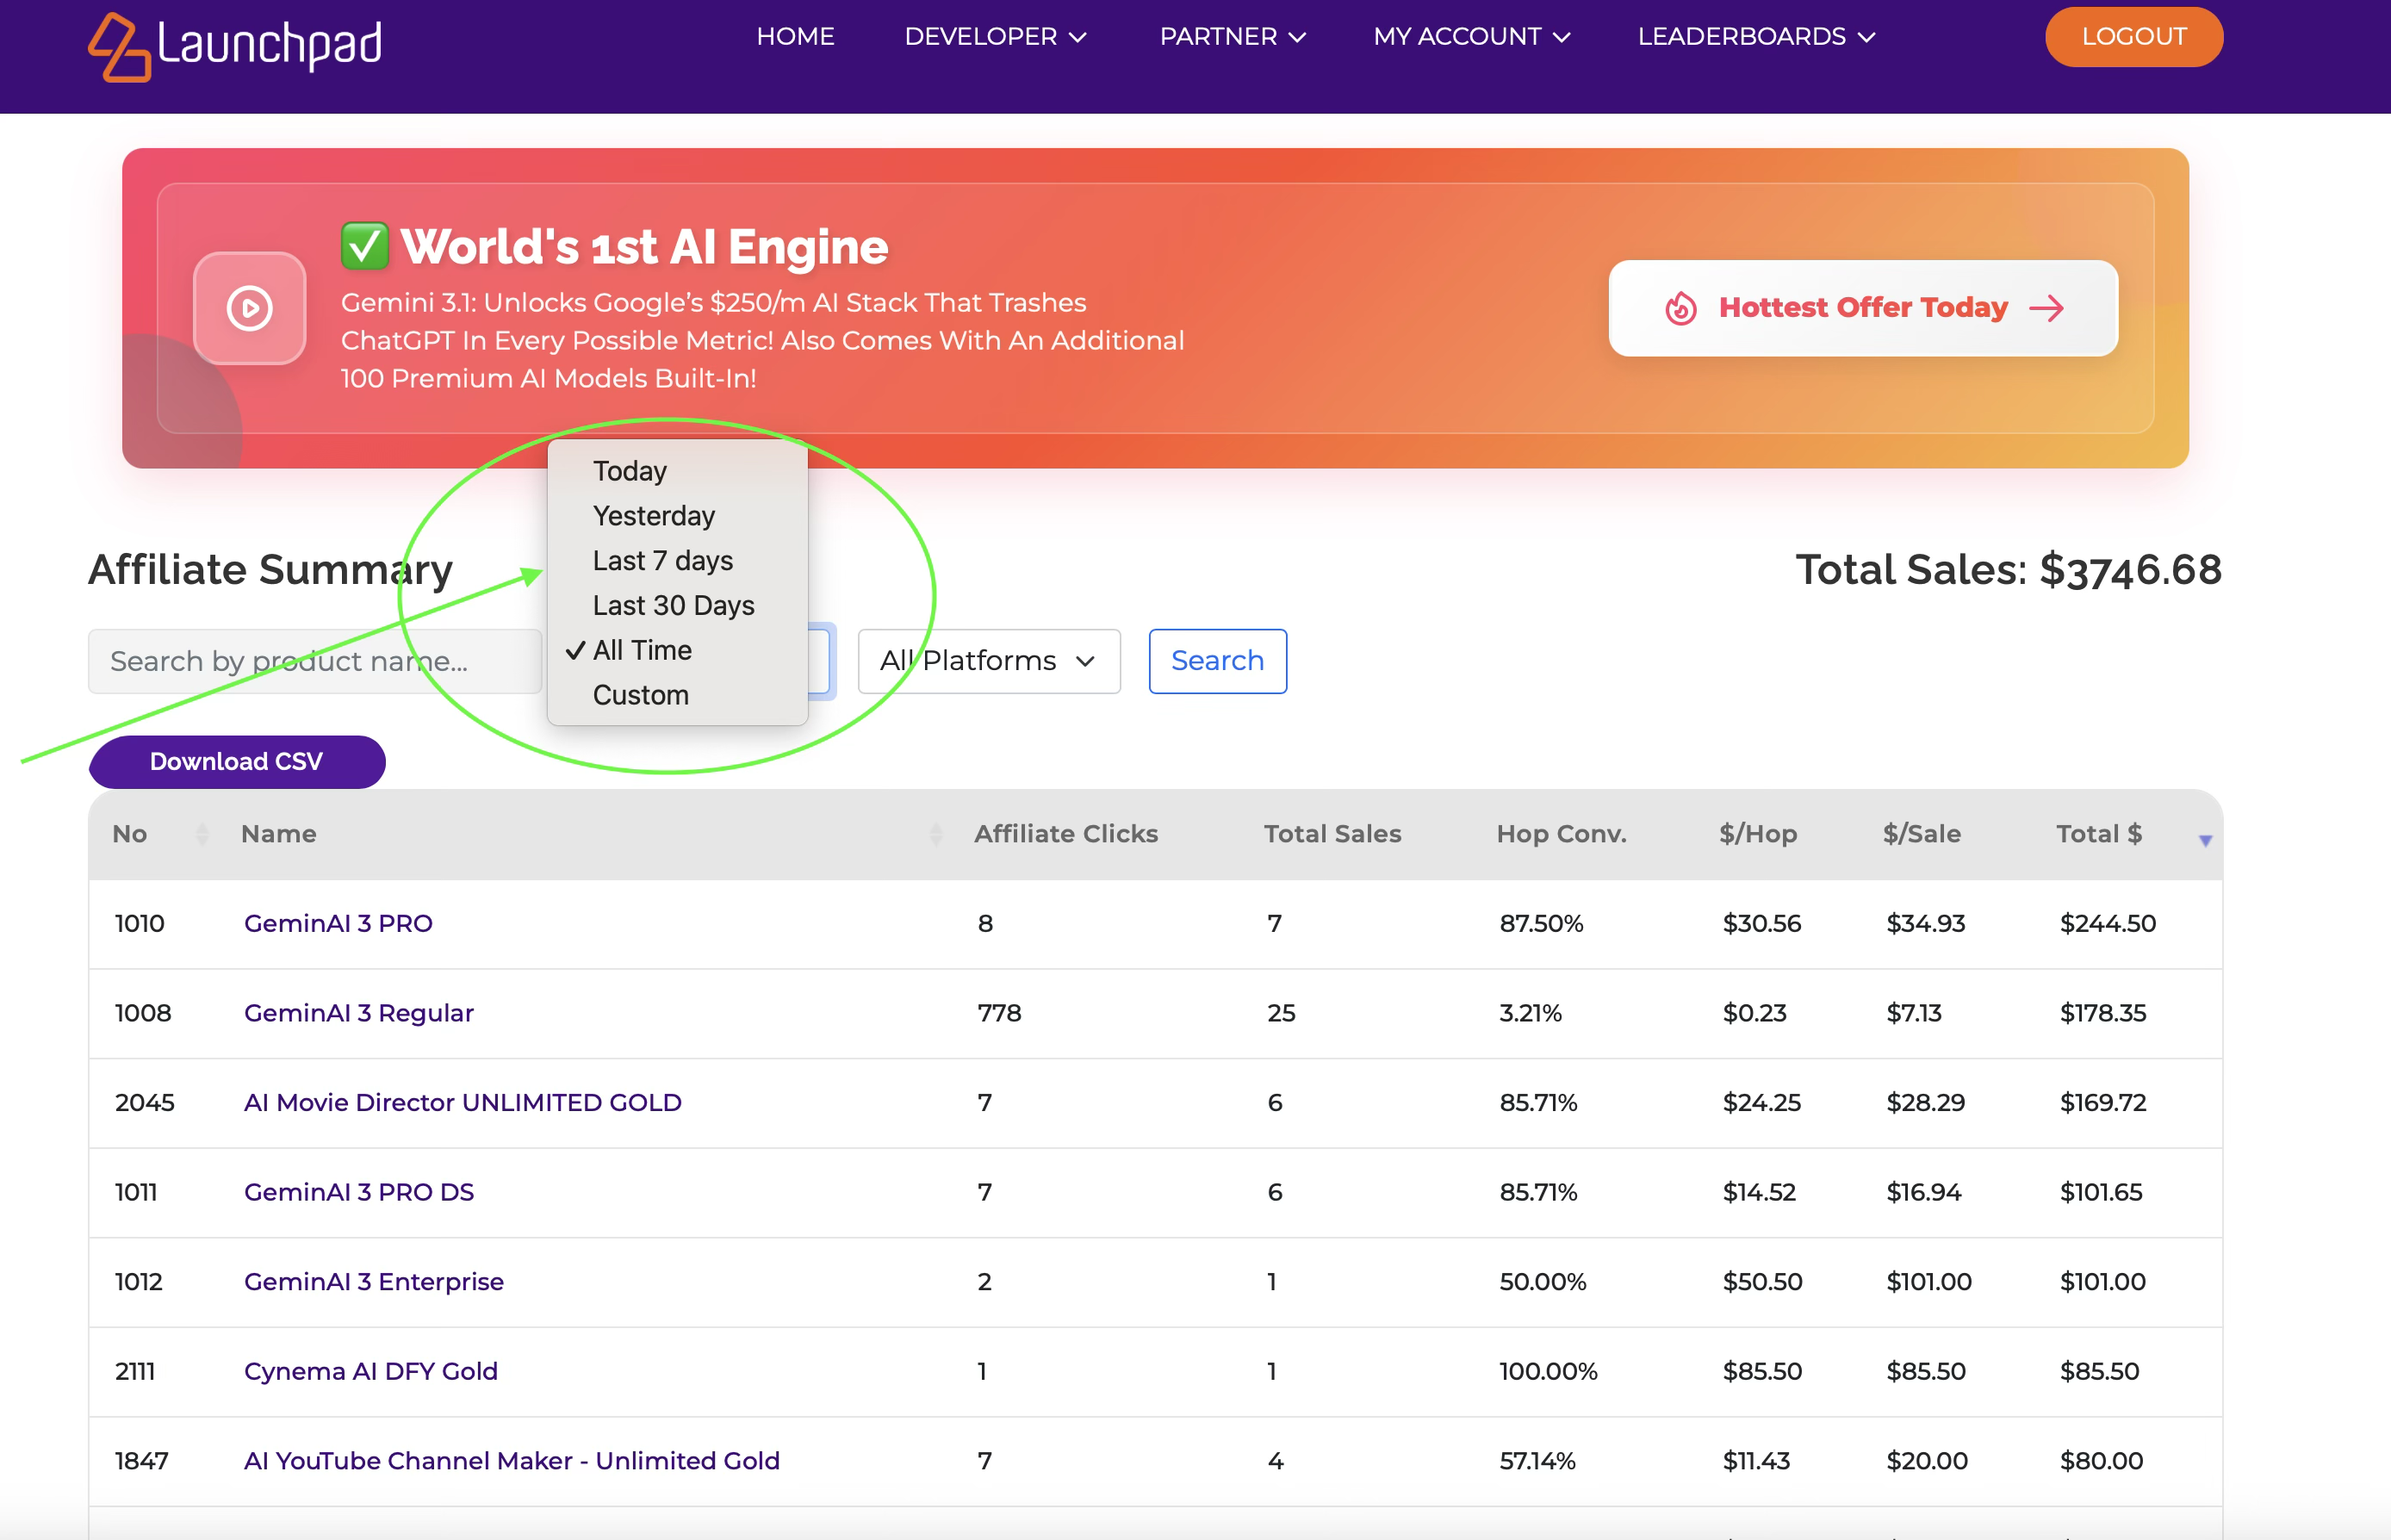Viewport: 2391px width, 1540px height.
Task: Open the Hottest Offer Today button
Action: click(1863, 308)
